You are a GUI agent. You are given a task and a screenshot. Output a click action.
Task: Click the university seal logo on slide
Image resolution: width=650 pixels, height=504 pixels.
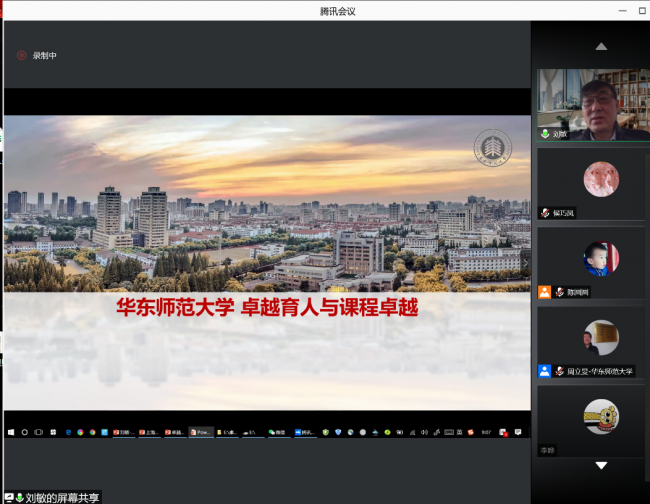492,148
